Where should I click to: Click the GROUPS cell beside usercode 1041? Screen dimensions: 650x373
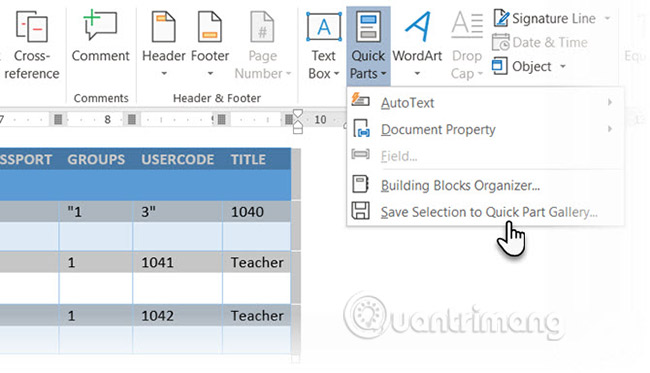point(96,262)
